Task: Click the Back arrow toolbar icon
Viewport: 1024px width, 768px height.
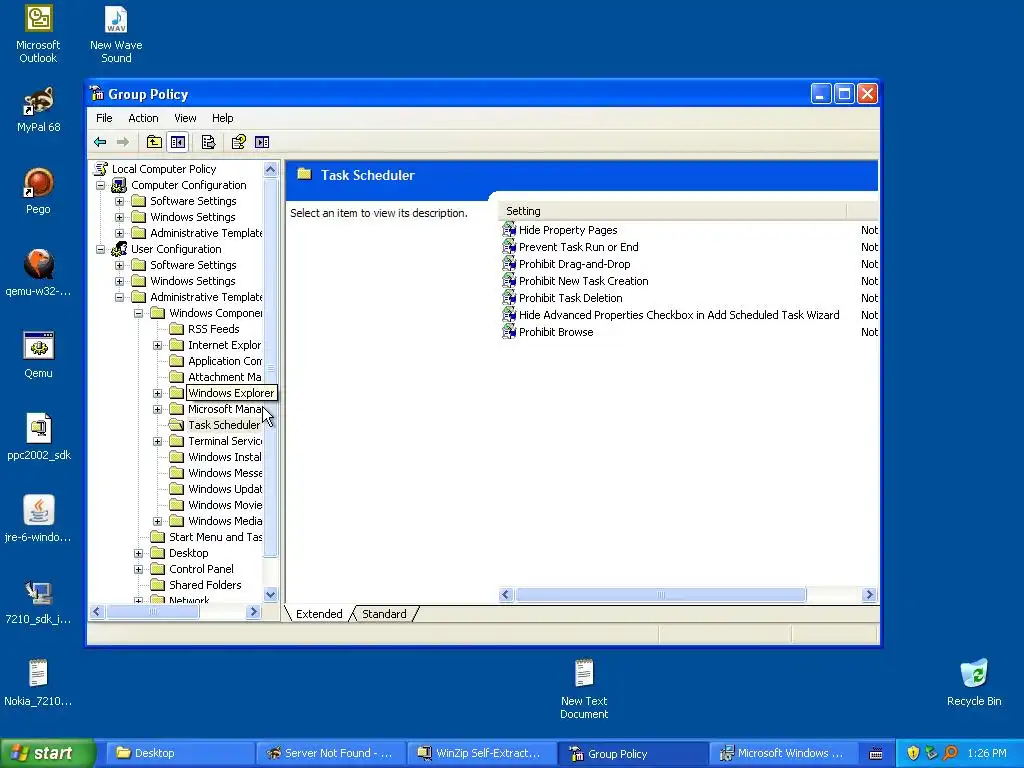Action: click(100, 142)
